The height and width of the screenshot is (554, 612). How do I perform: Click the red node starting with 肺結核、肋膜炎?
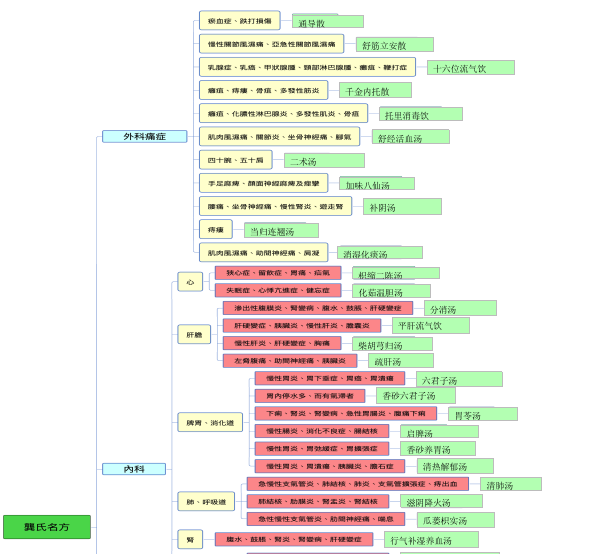click(x=318, y=501)
